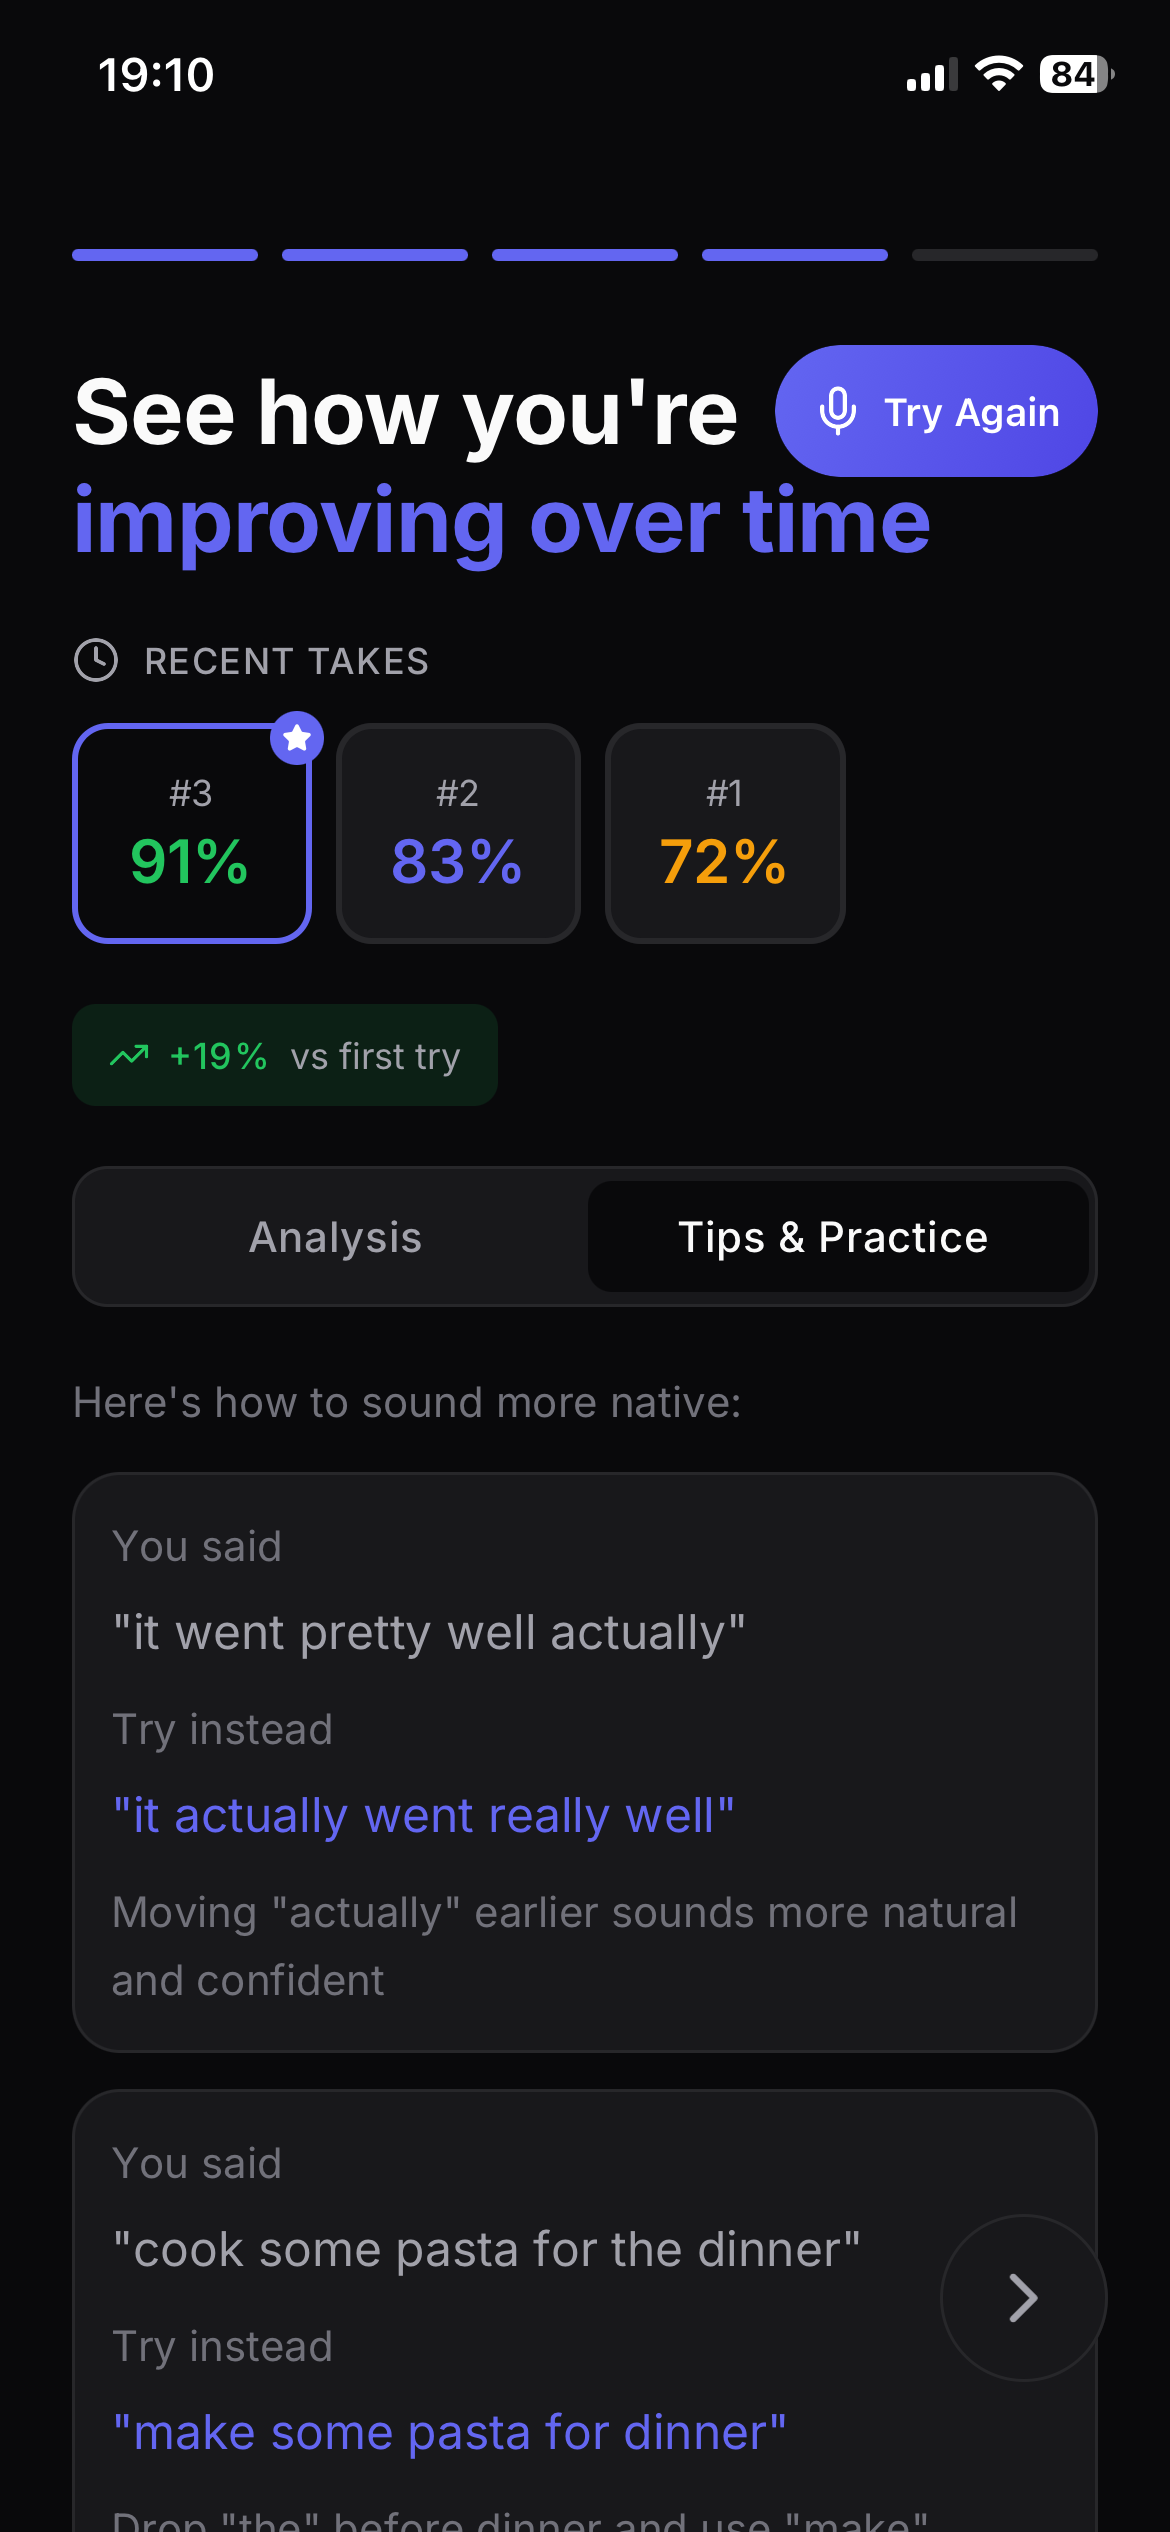Click the clock icon beside Recent Takes

[97, 660]
